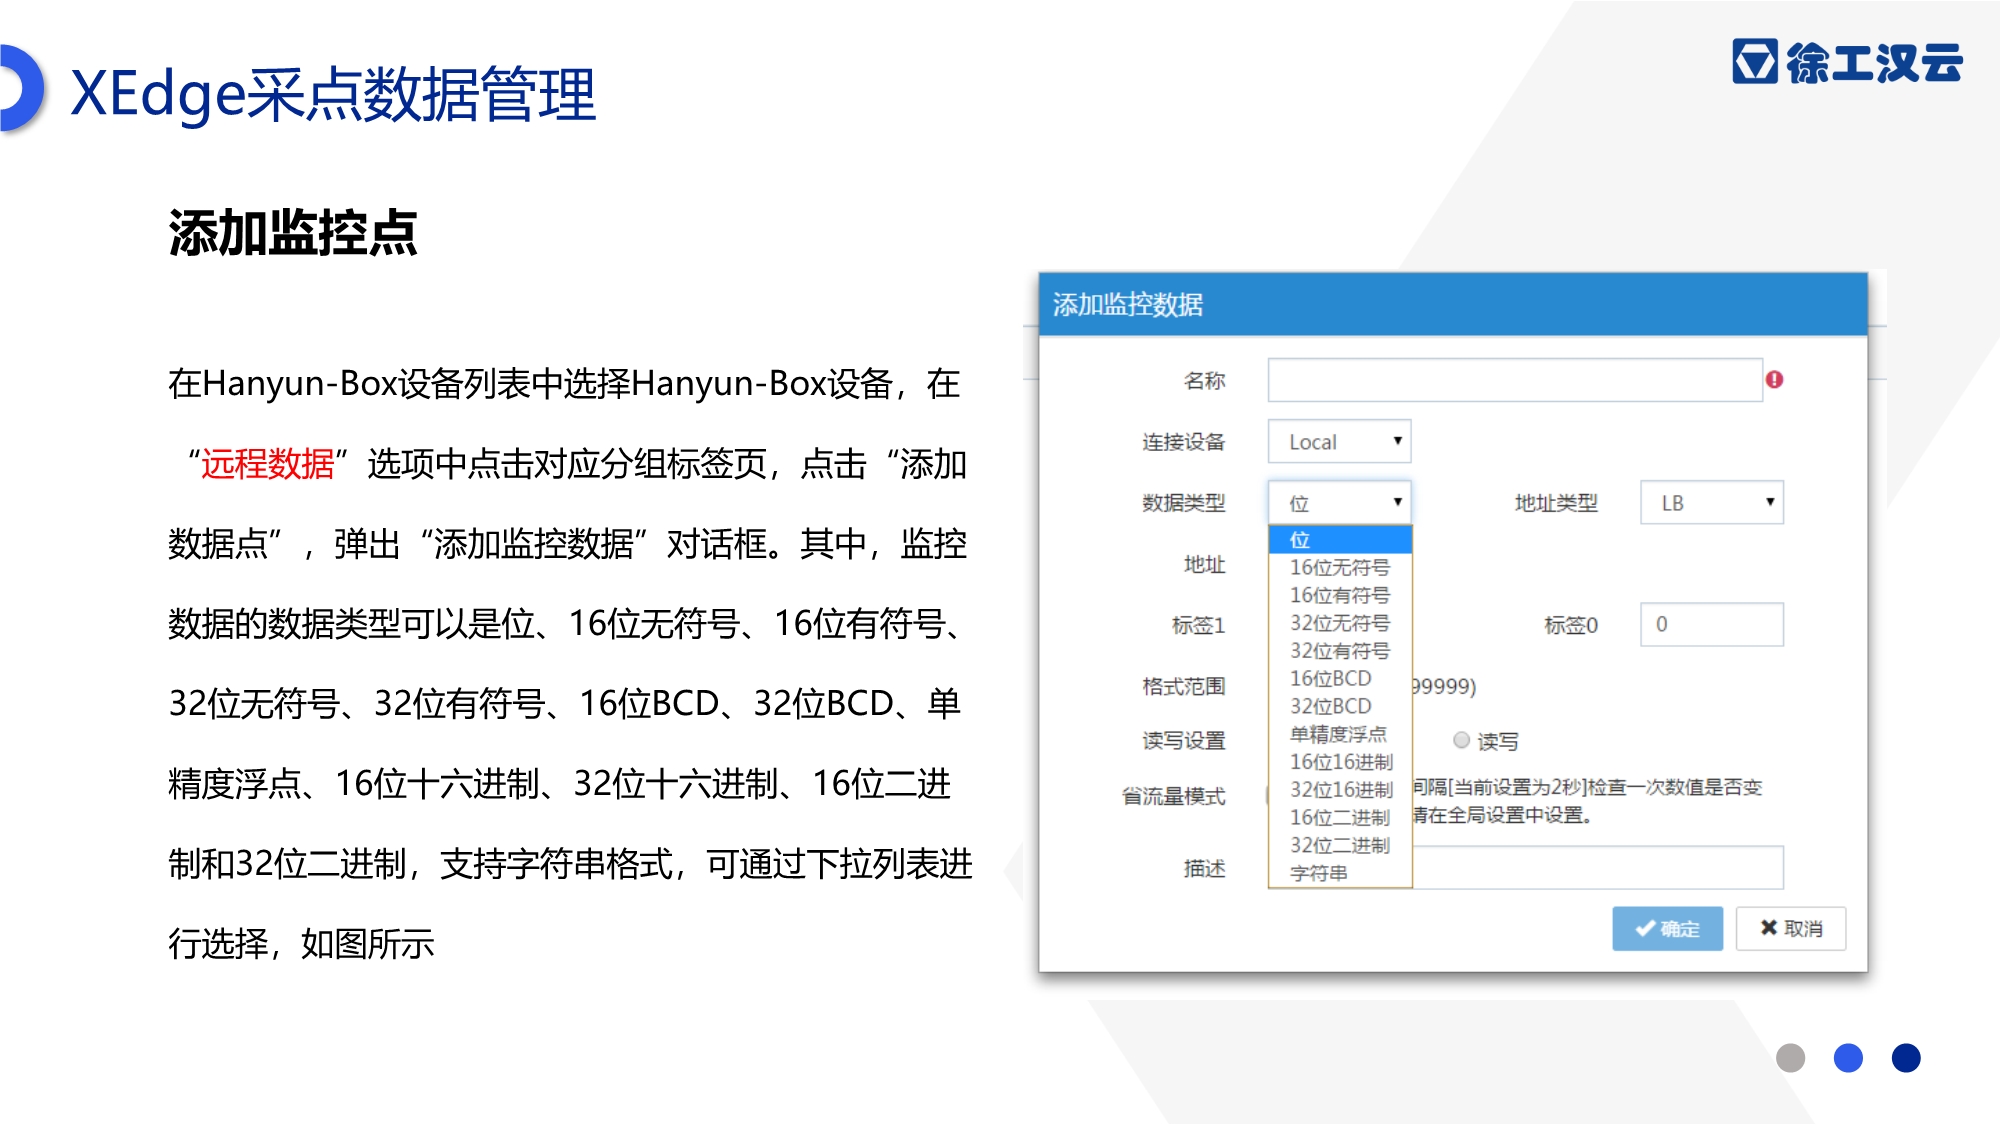Click the description input field
This screenshot has width=2000, height=1125.
tap(1597, 867)
